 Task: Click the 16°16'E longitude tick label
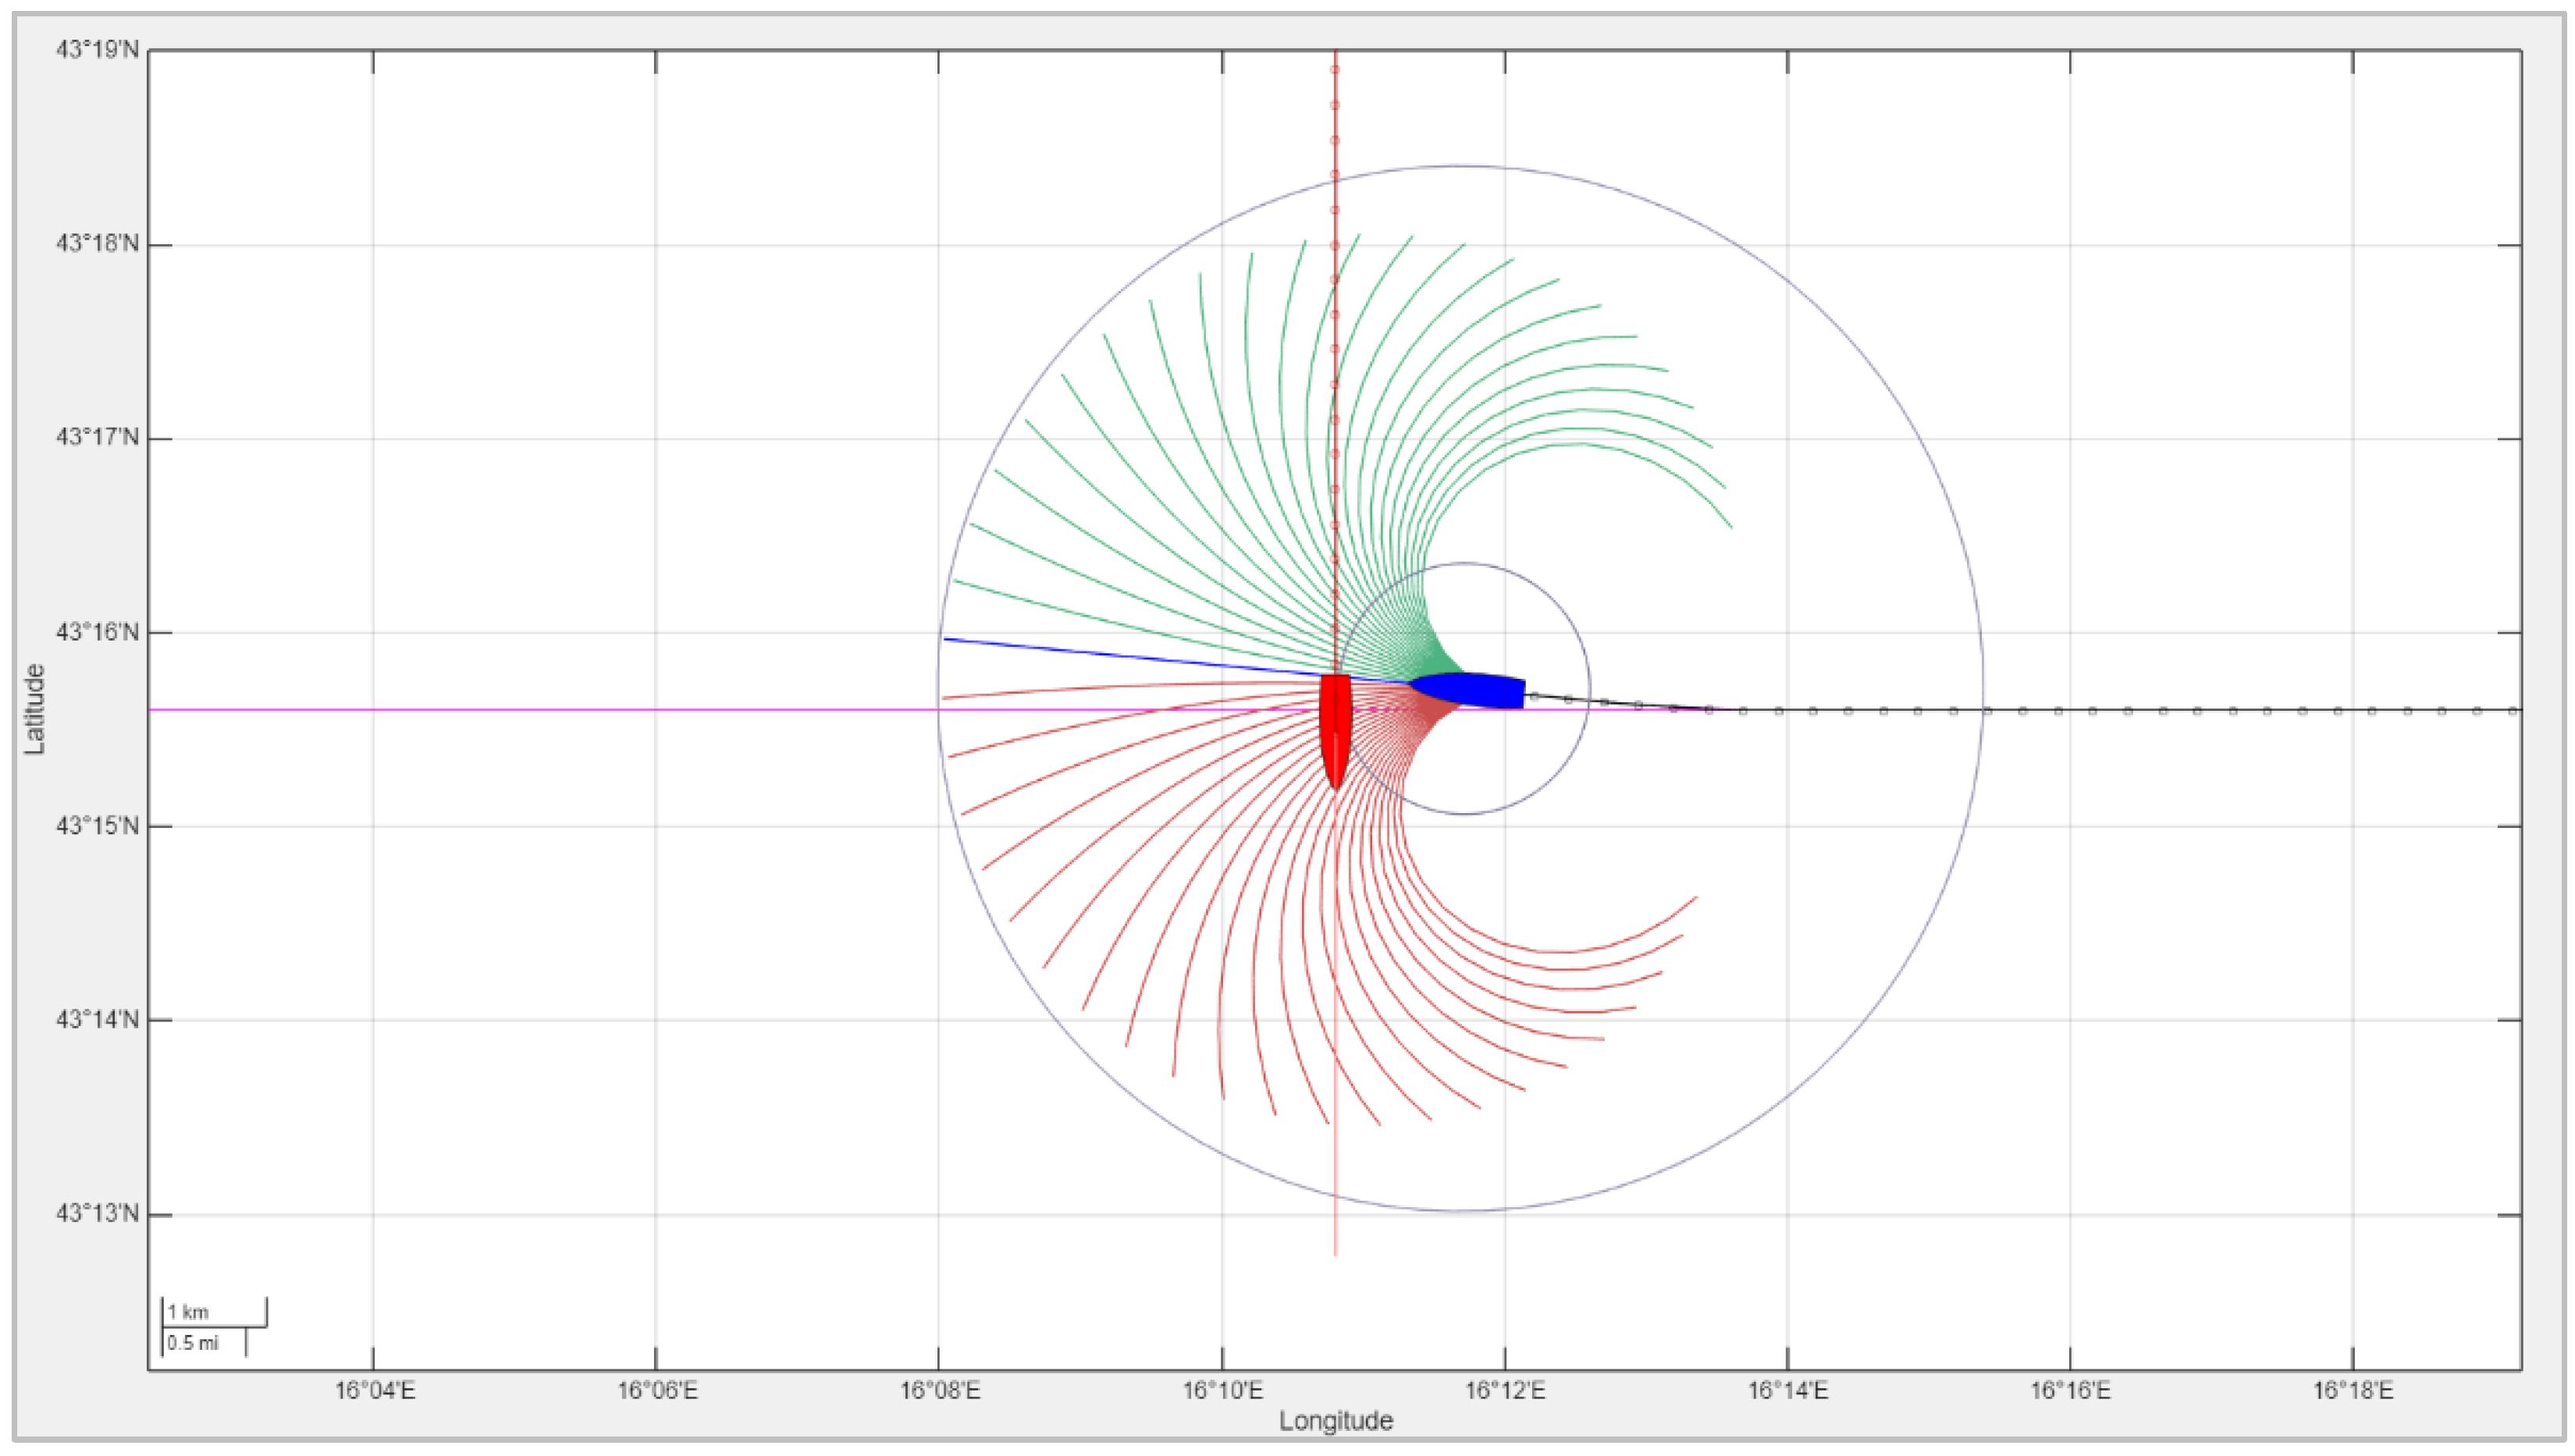(2070, 1391)
